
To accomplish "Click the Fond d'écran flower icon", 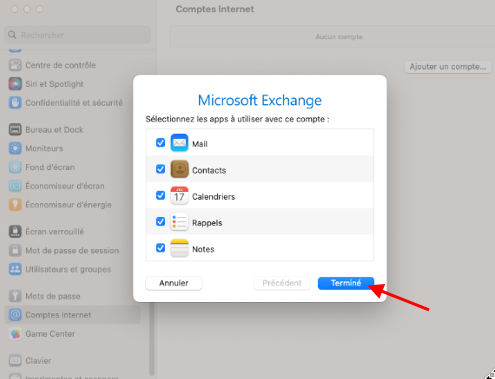I will 15,167.
